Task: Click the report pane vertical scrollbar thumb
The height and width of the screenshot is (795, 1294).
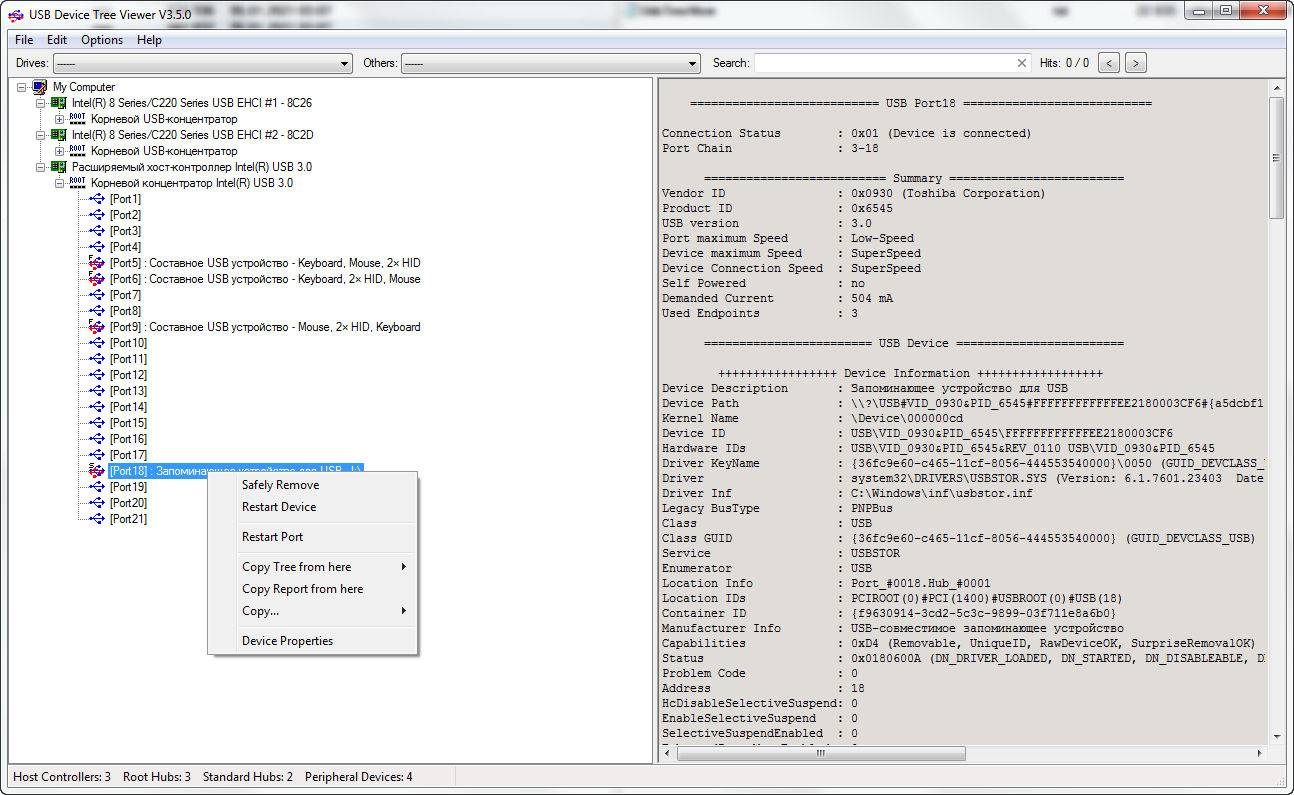Action: (x=1276, y=156)
